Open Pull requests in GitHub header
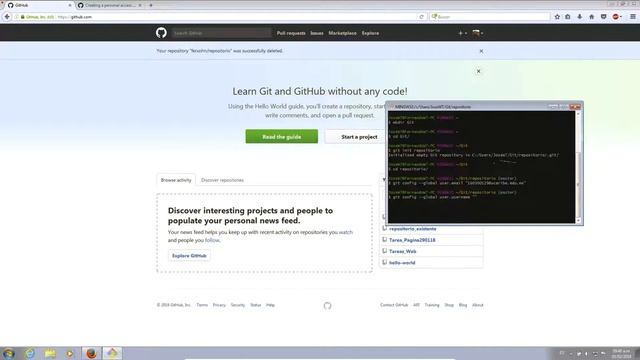Screen dimensions: 640x360 coord(291,33)
